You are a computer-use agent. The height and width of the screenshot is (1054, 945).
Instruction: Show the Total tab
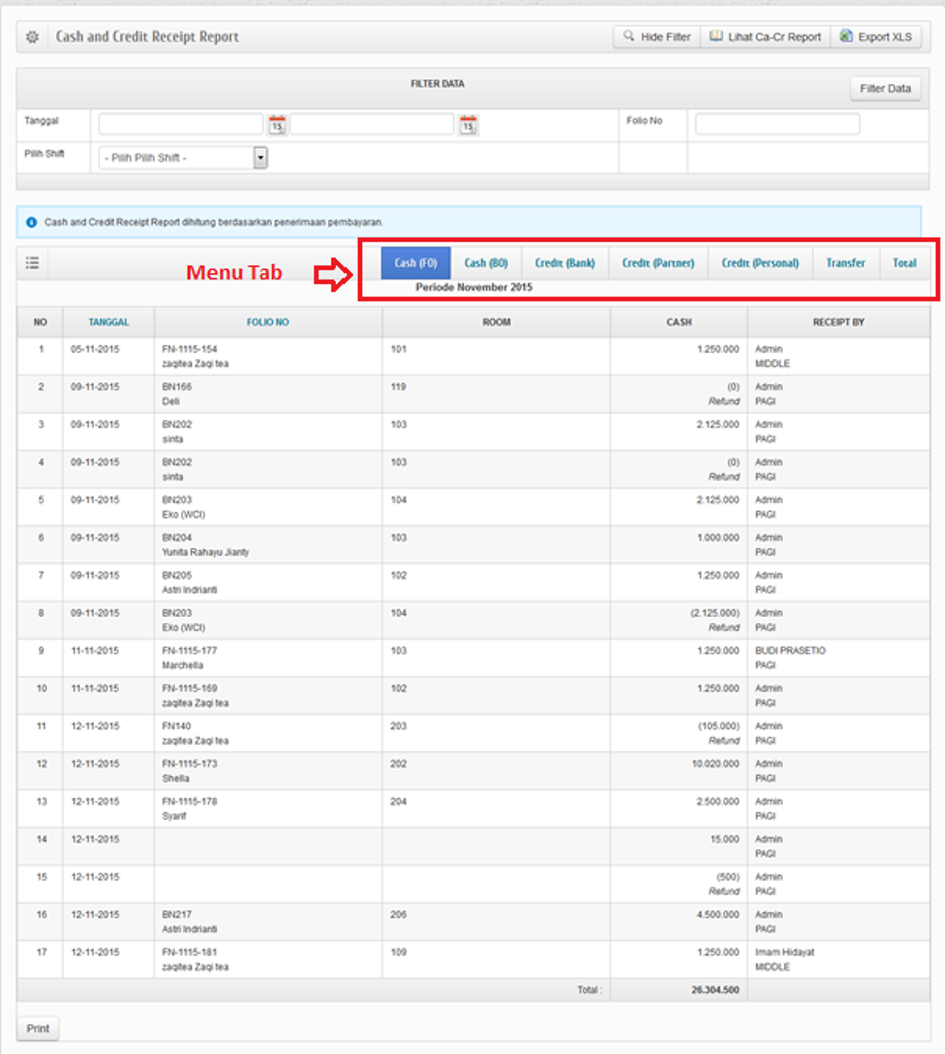click(x=904, y=263)
